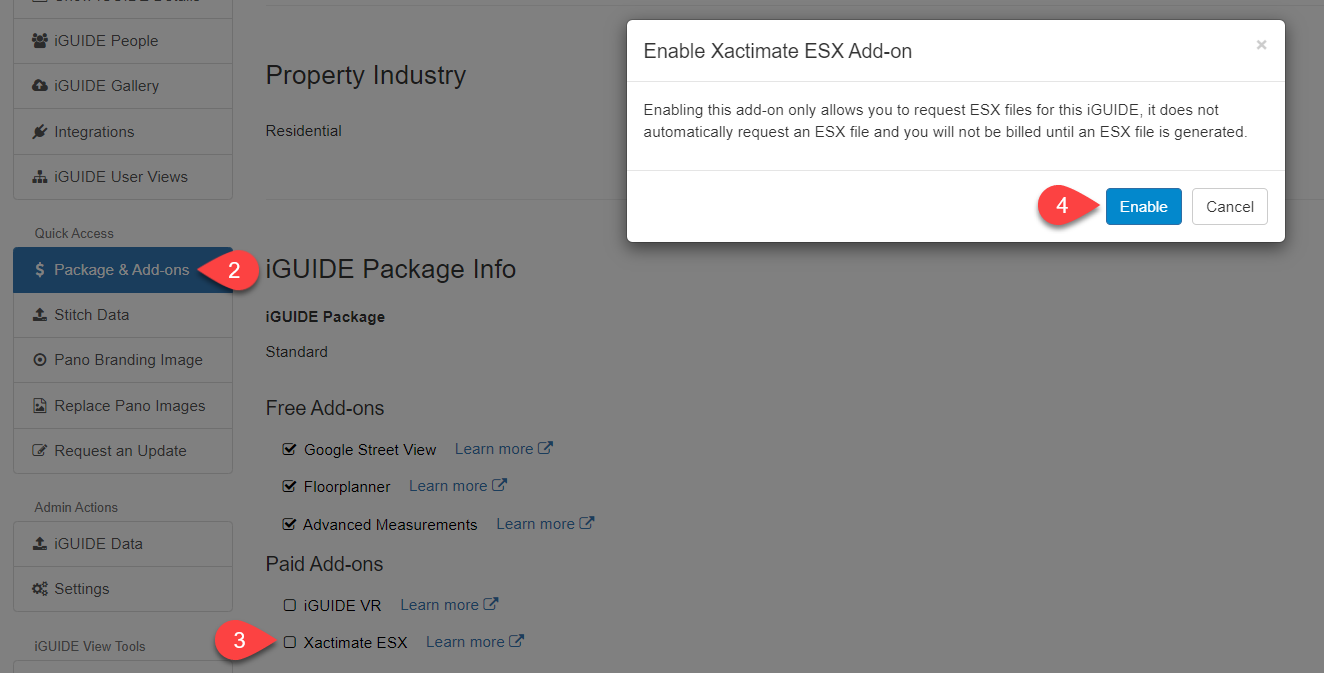Open iGUIDE Data under Admin Actions

click(123, 544)
